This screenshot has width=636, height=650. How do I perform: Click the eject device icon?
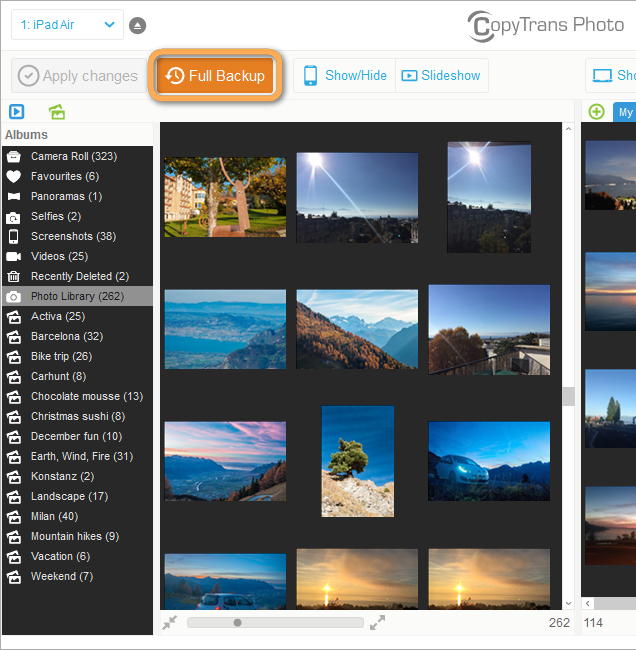point(137,25)
